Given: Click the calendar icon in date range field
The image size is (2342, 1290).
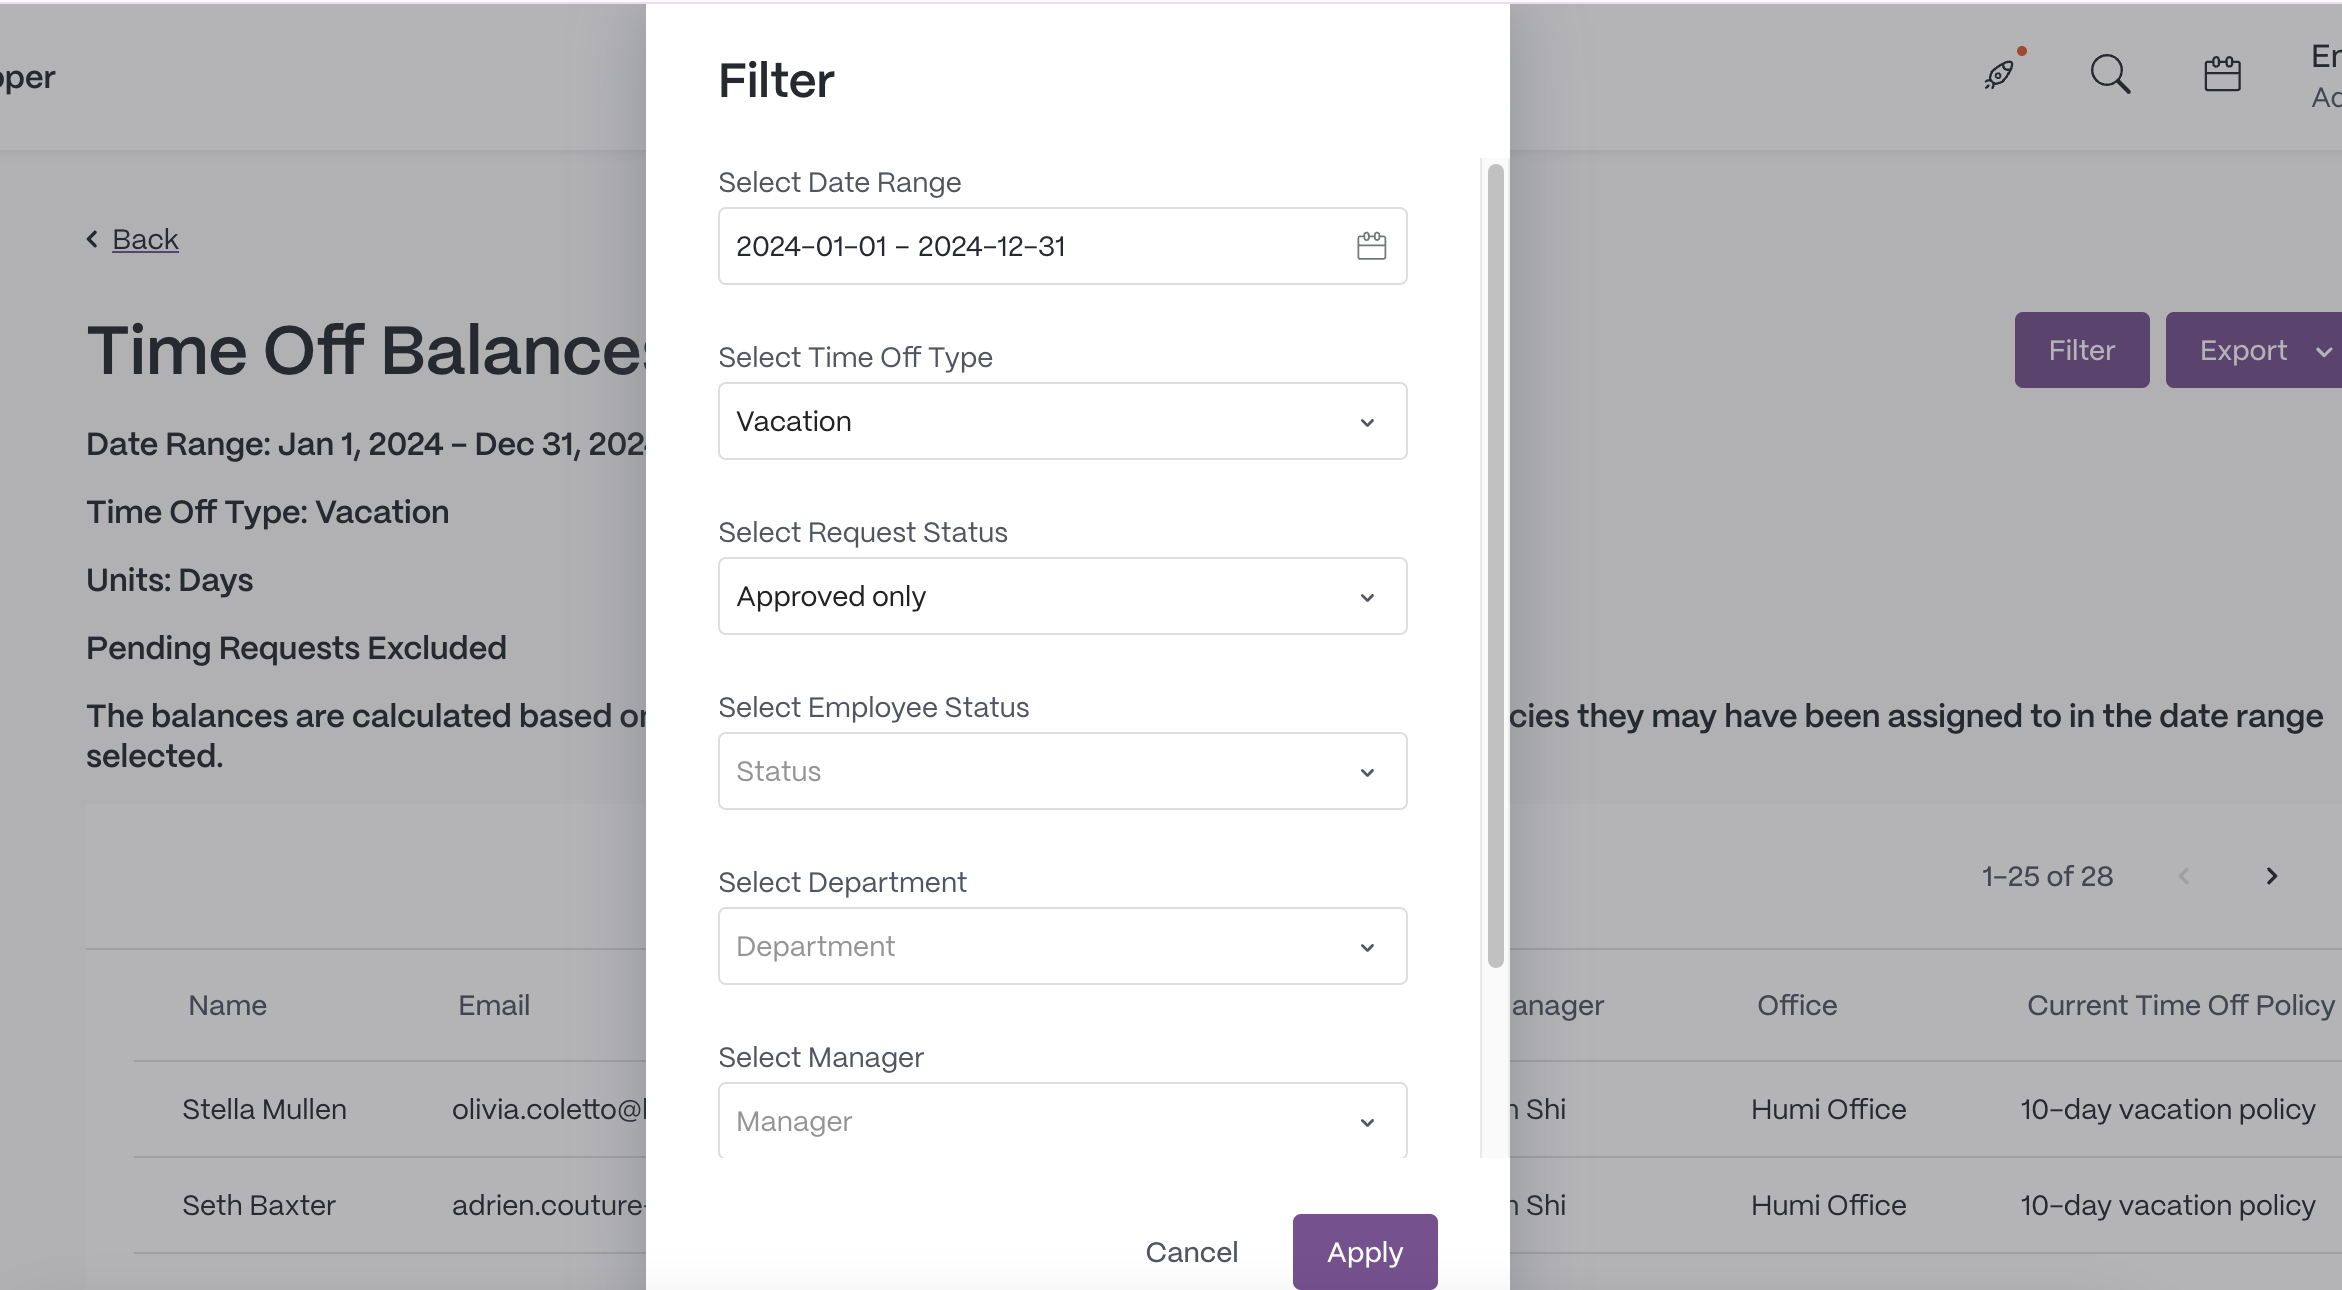Looking at the screenshot, I should [x=1371, y=246].
